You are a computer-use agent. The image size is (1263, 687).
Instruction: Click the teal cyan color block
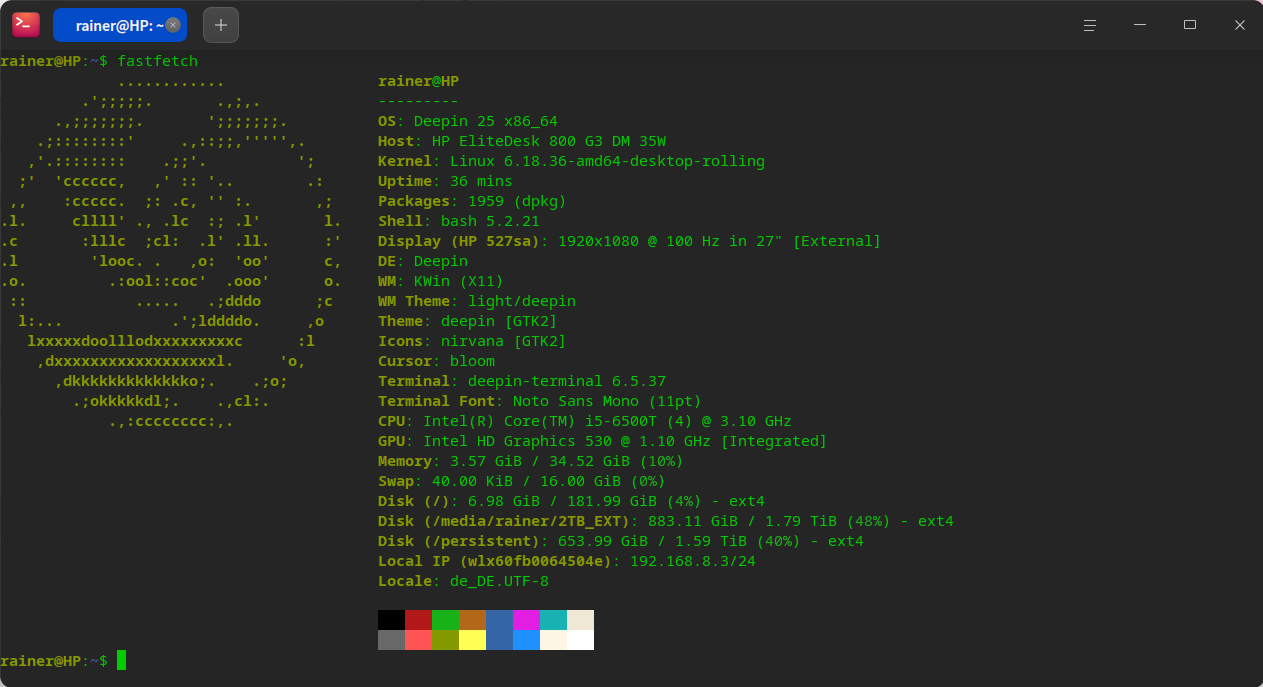[553, 620]
